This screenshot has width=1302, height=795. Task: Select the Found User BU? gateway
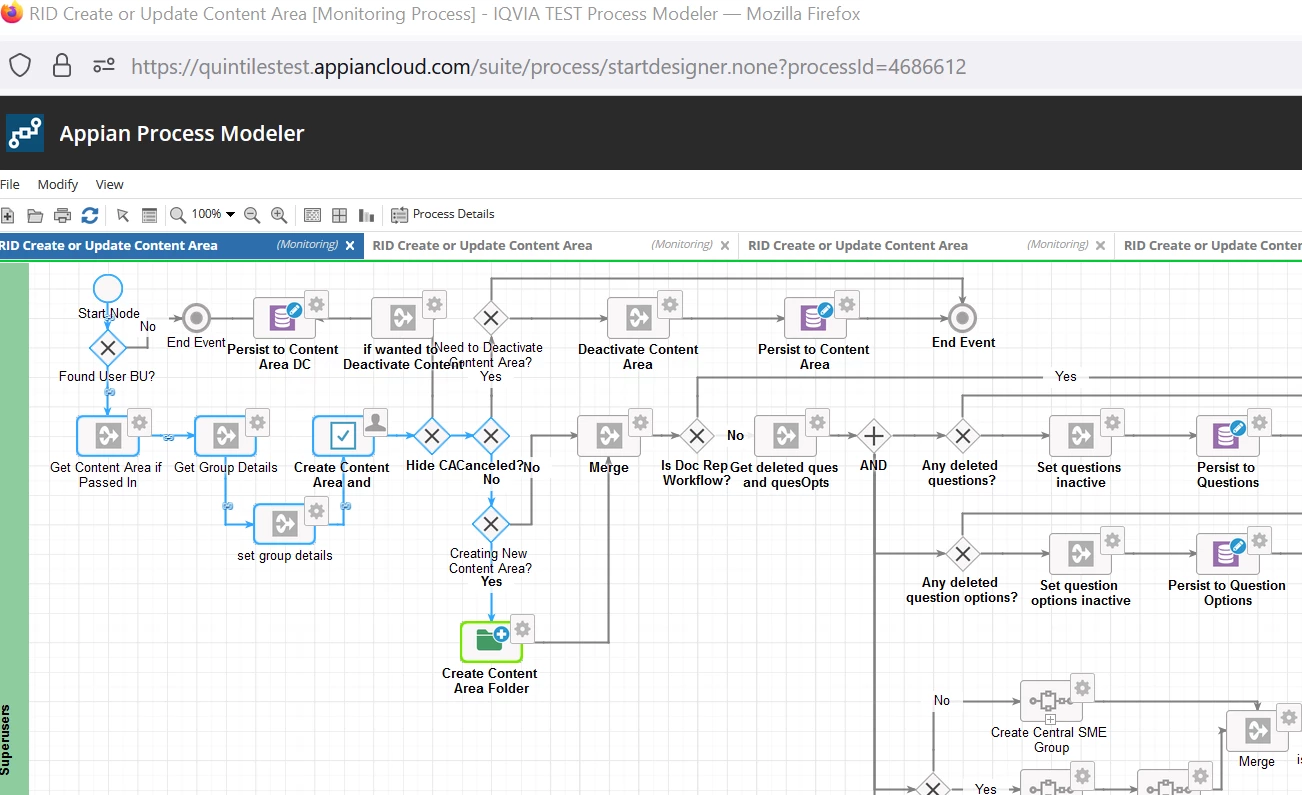click(x=107, y=348)
